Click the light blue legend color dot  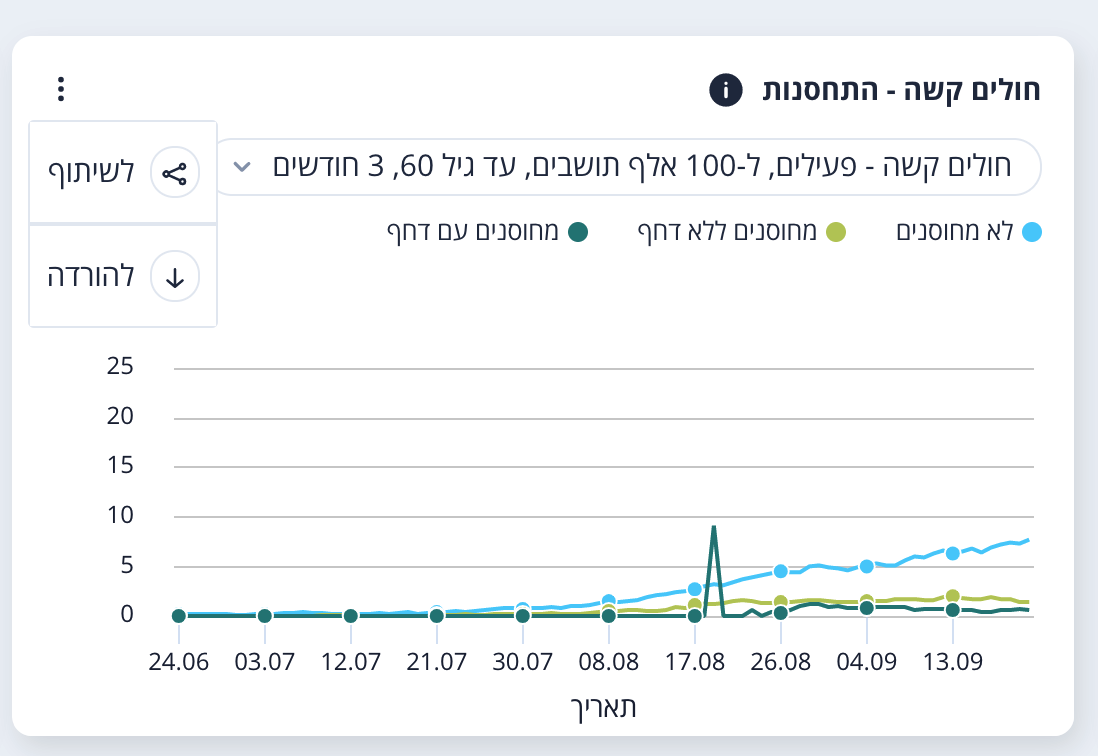(1033, 232)
